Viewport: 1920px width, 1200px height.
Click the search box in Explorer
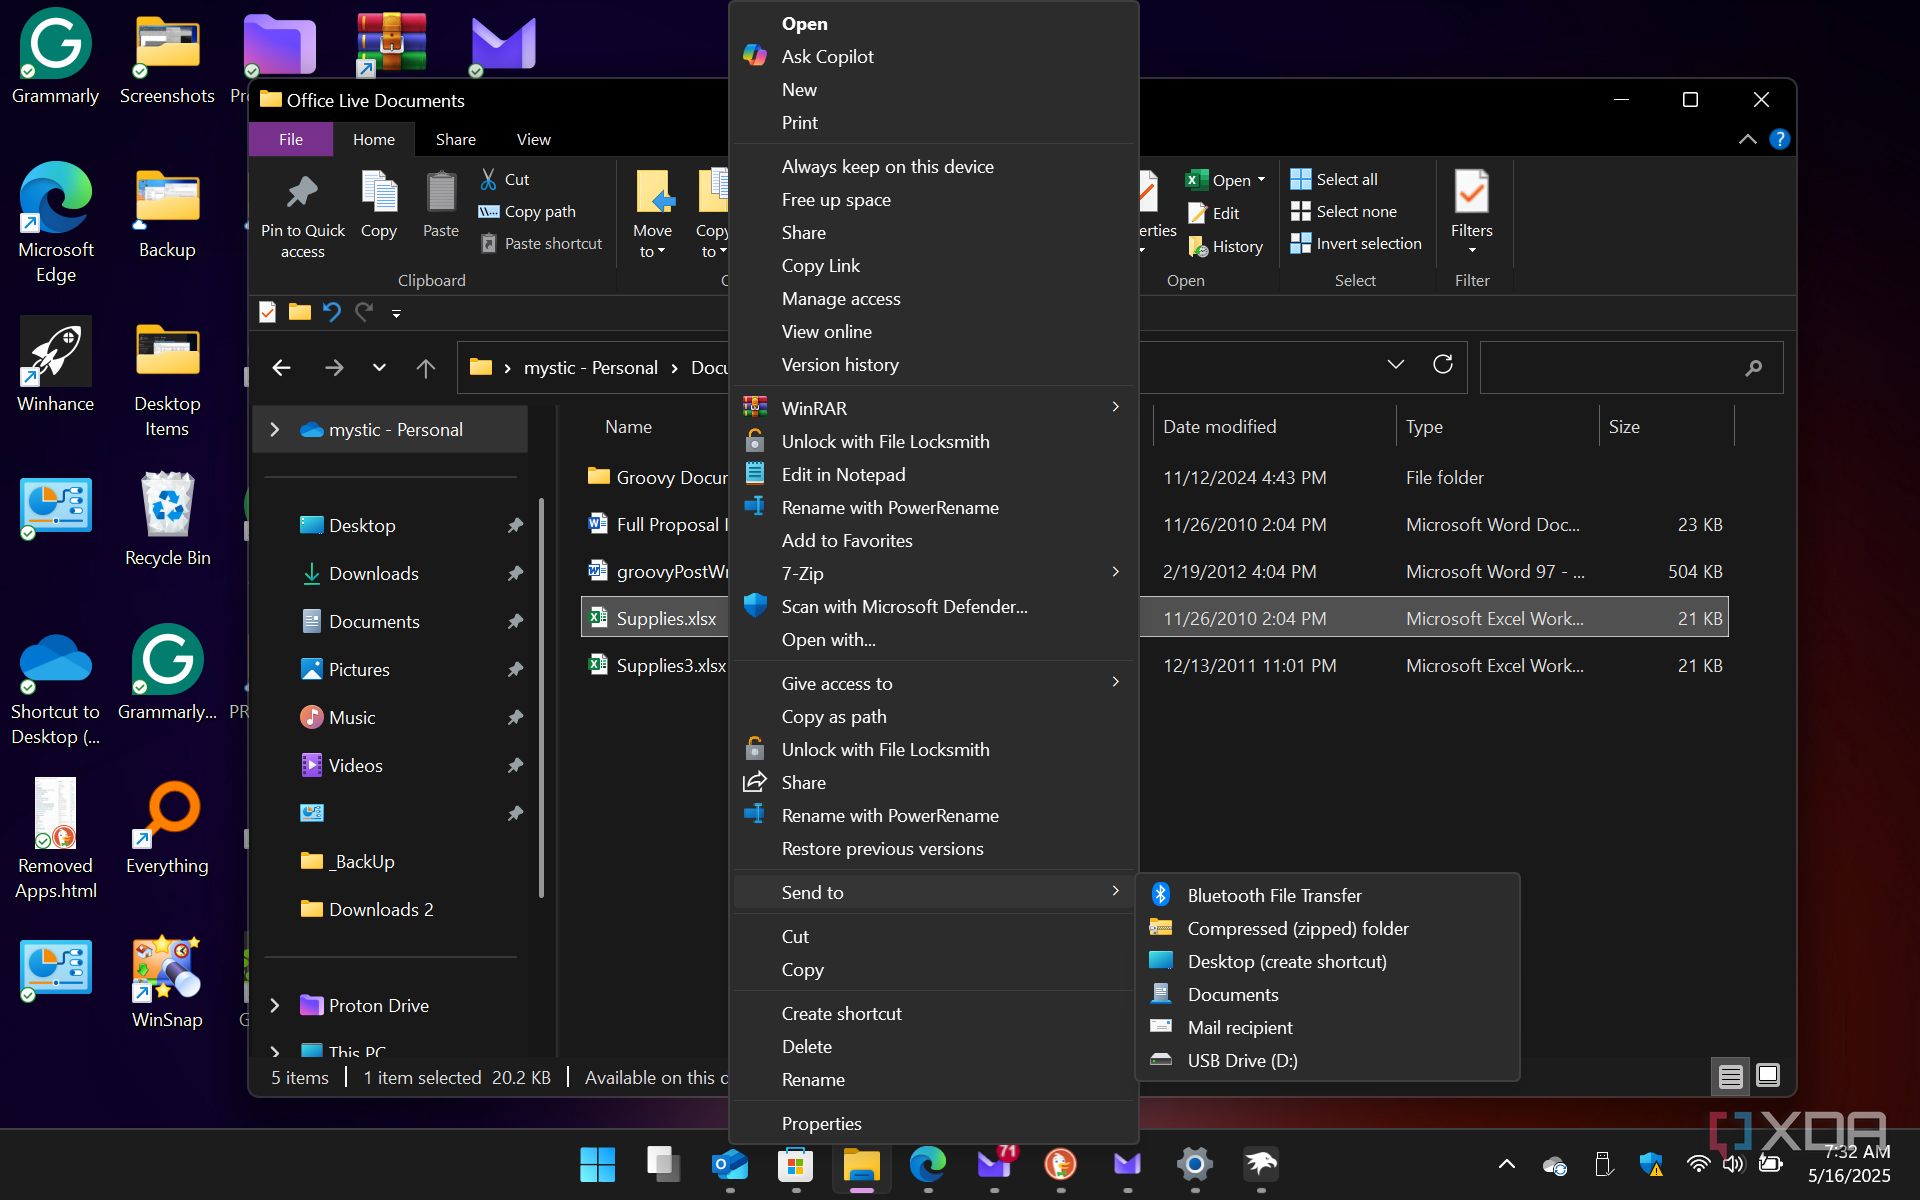coord(1631,368)
